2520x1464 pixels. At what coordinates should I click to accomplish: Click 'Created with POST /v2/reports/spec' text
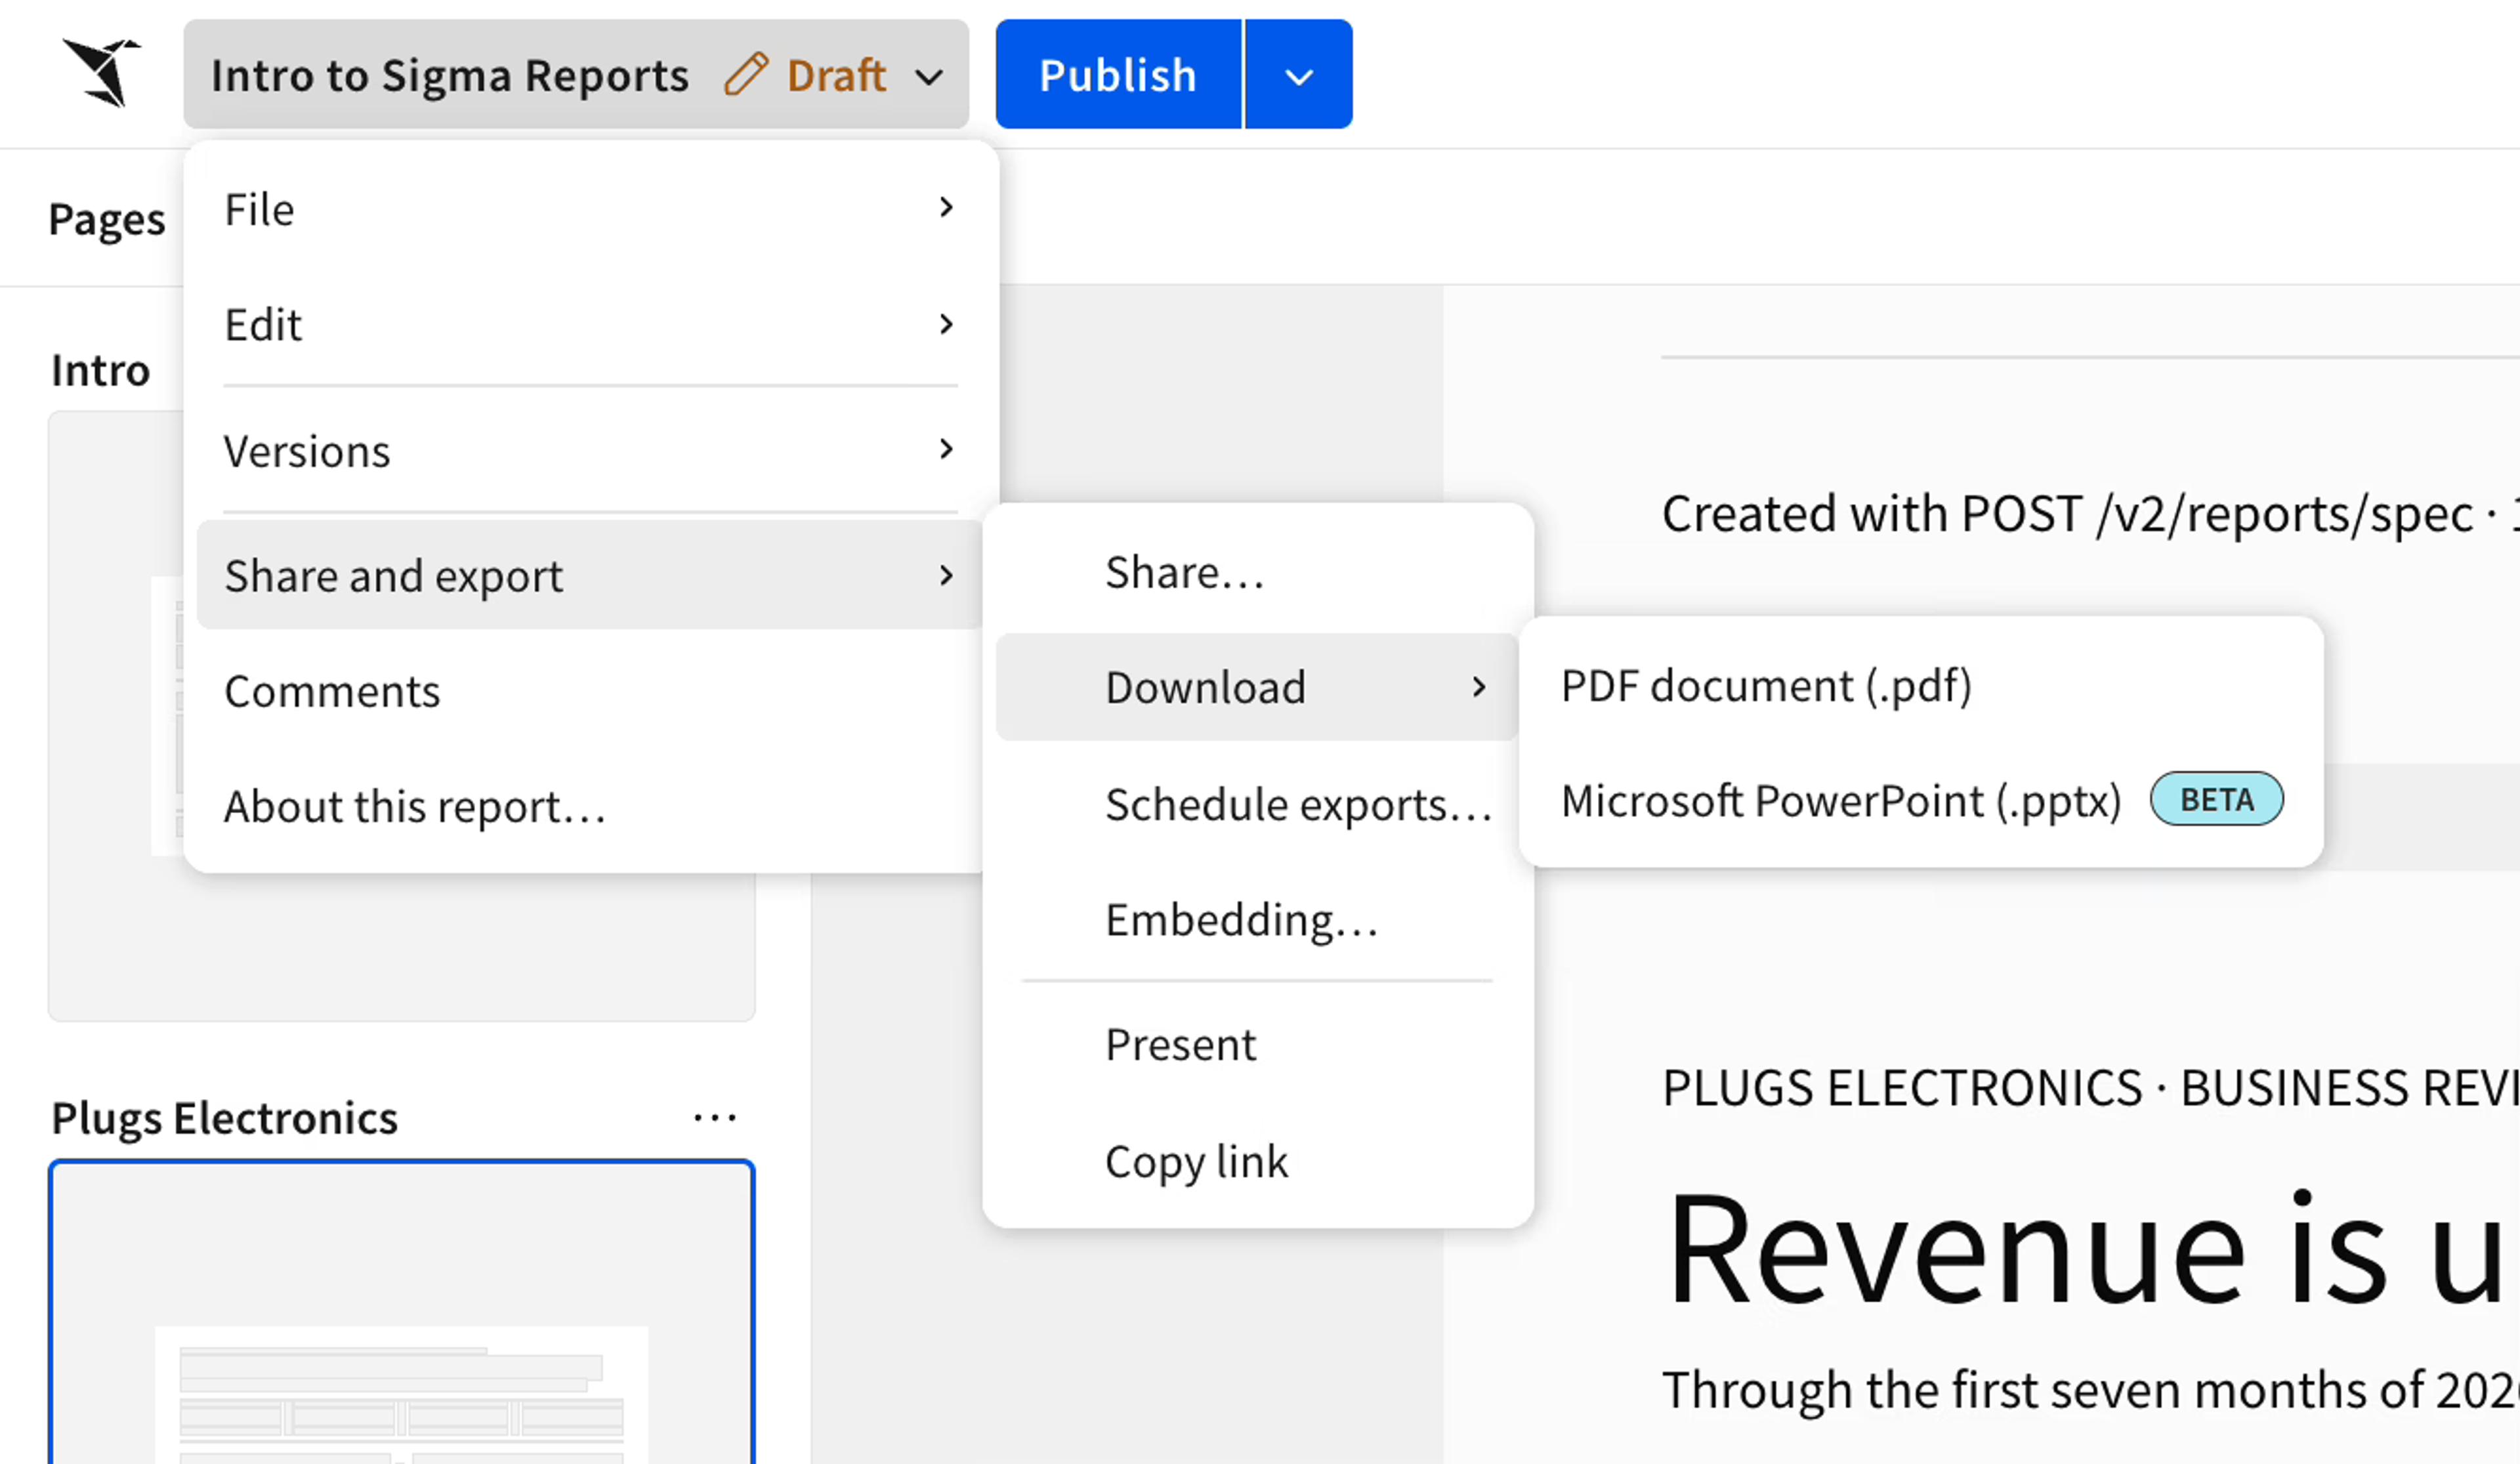tap(2067, 514)
